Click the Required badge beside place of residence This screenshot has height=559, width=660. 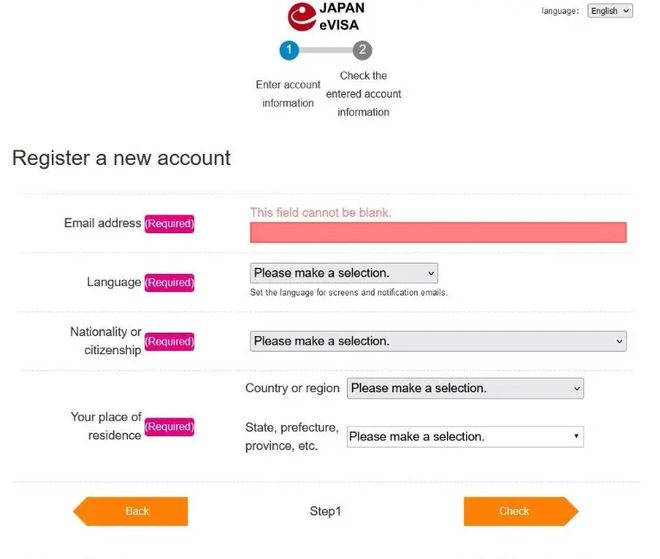pos(169,427)
